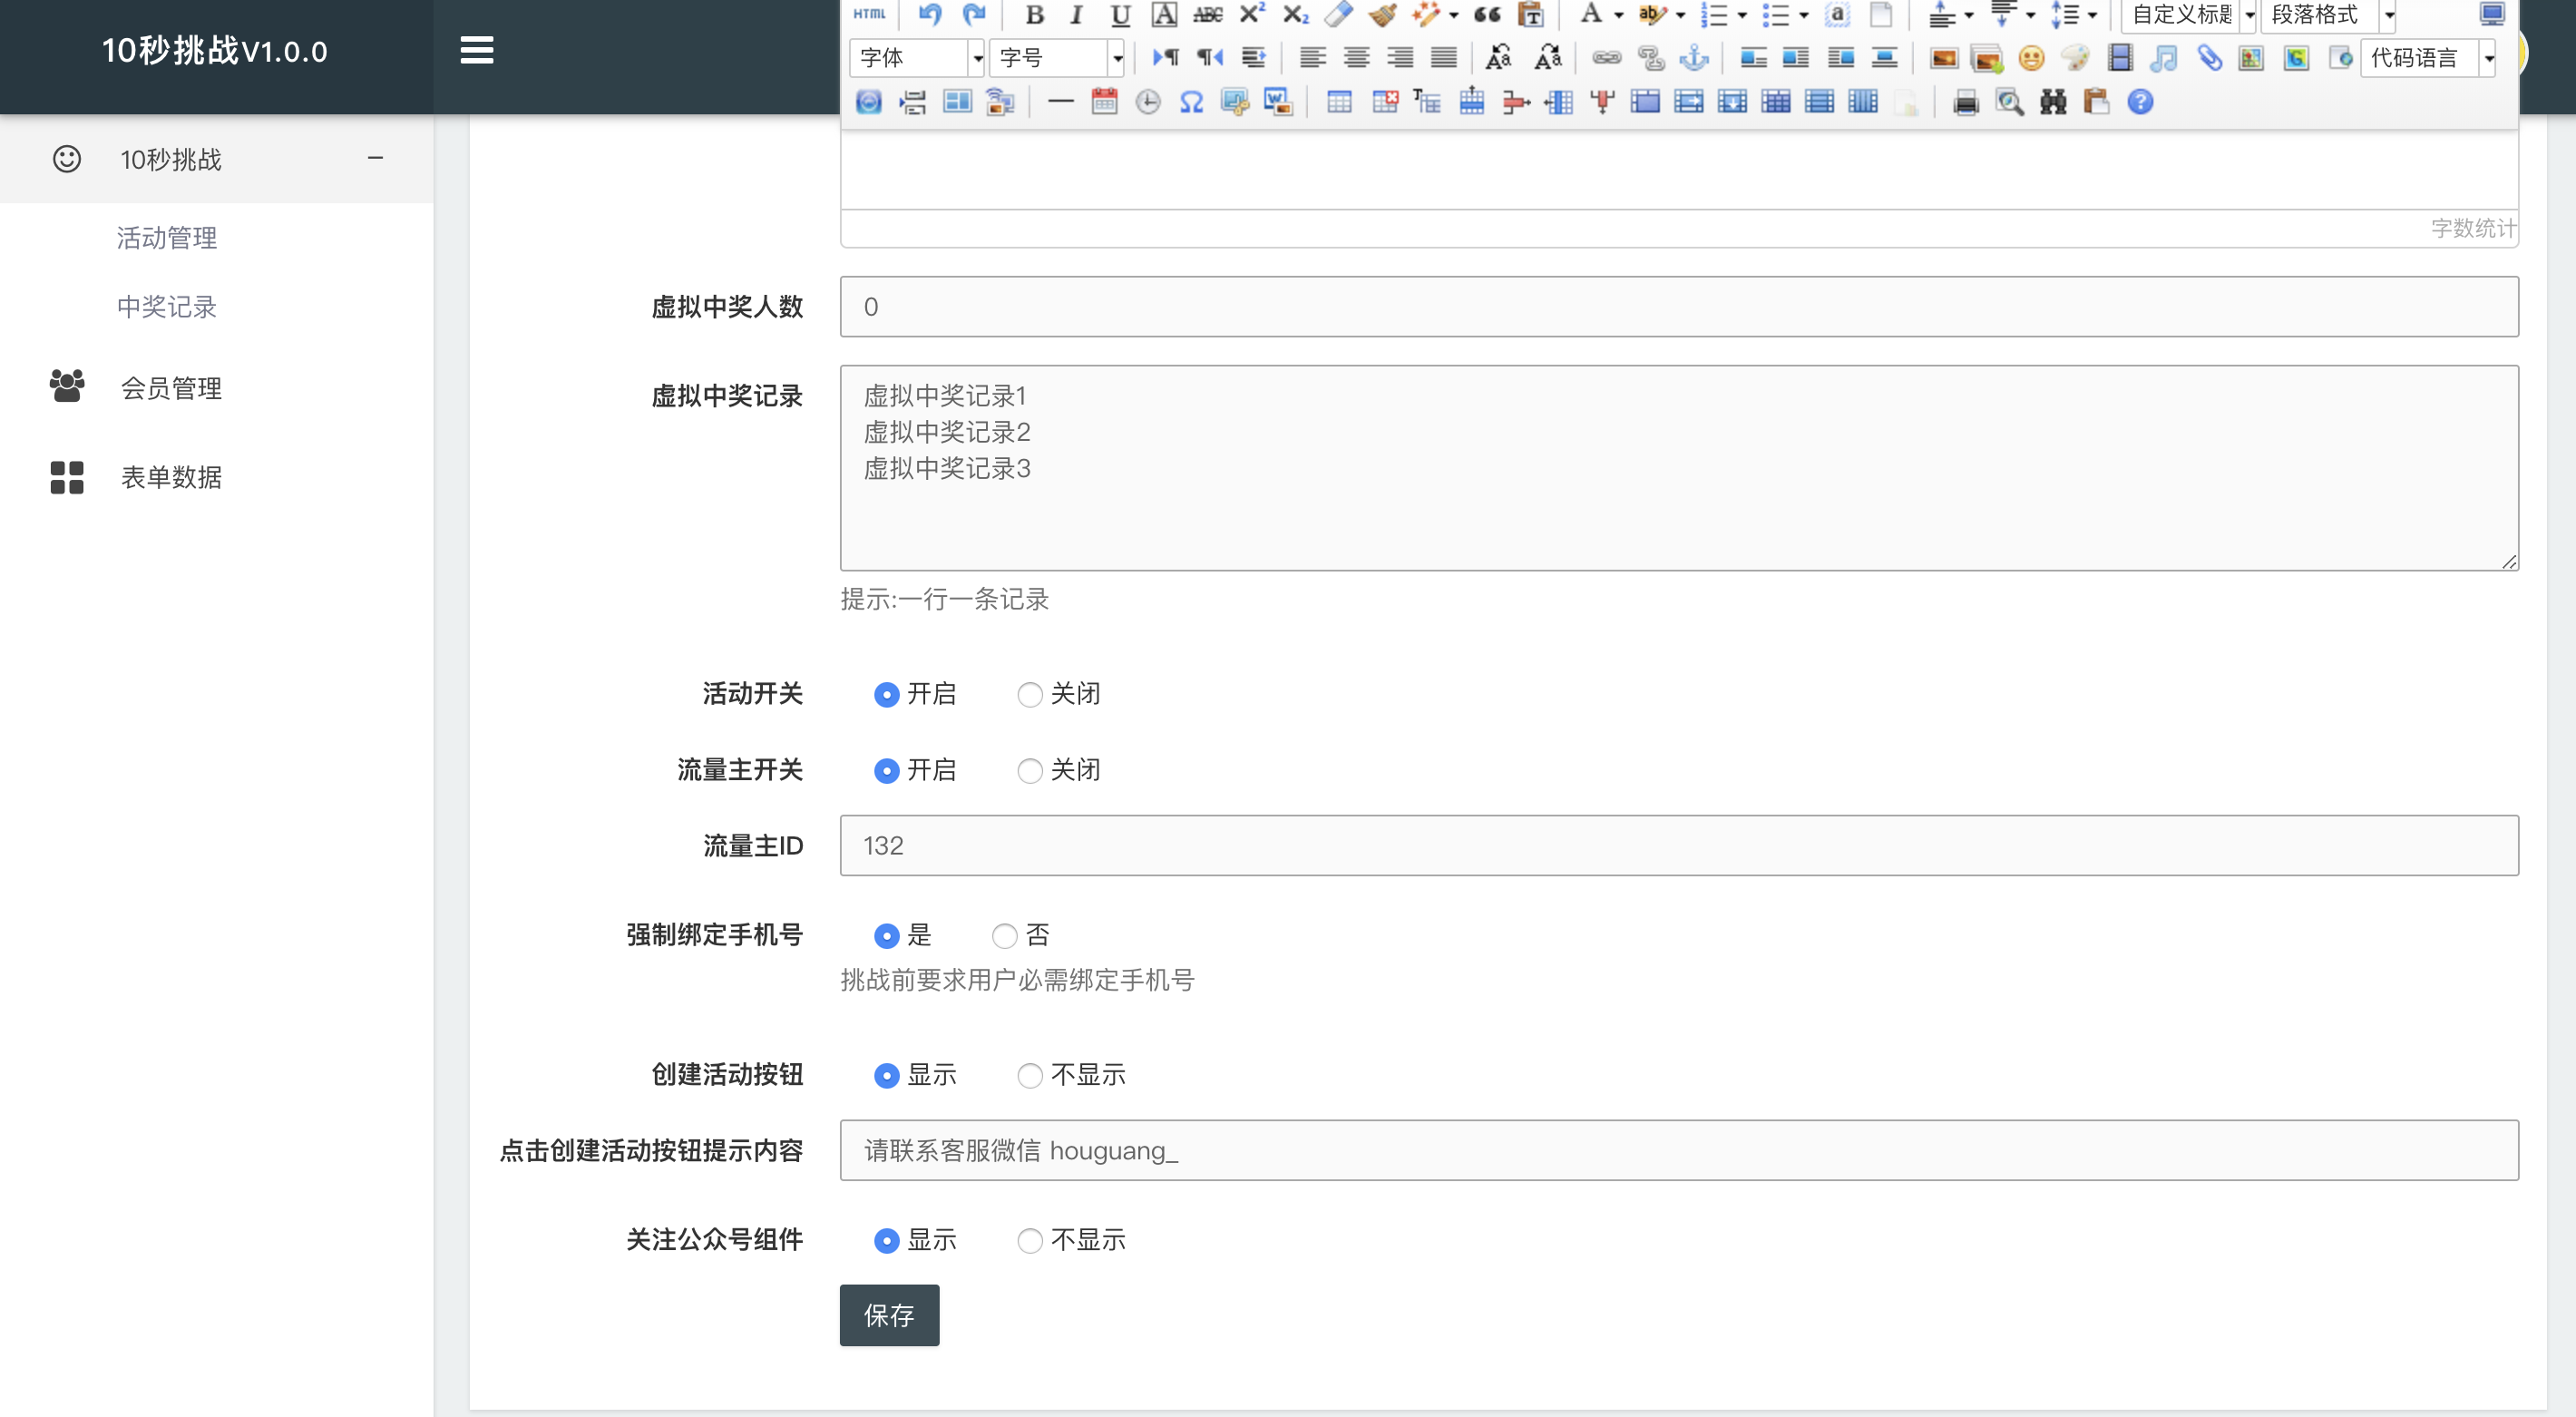Screen dimensions: 2576x1417
Task: Select 否 for 强制绑定手机号
Action: pos(1004,935)
